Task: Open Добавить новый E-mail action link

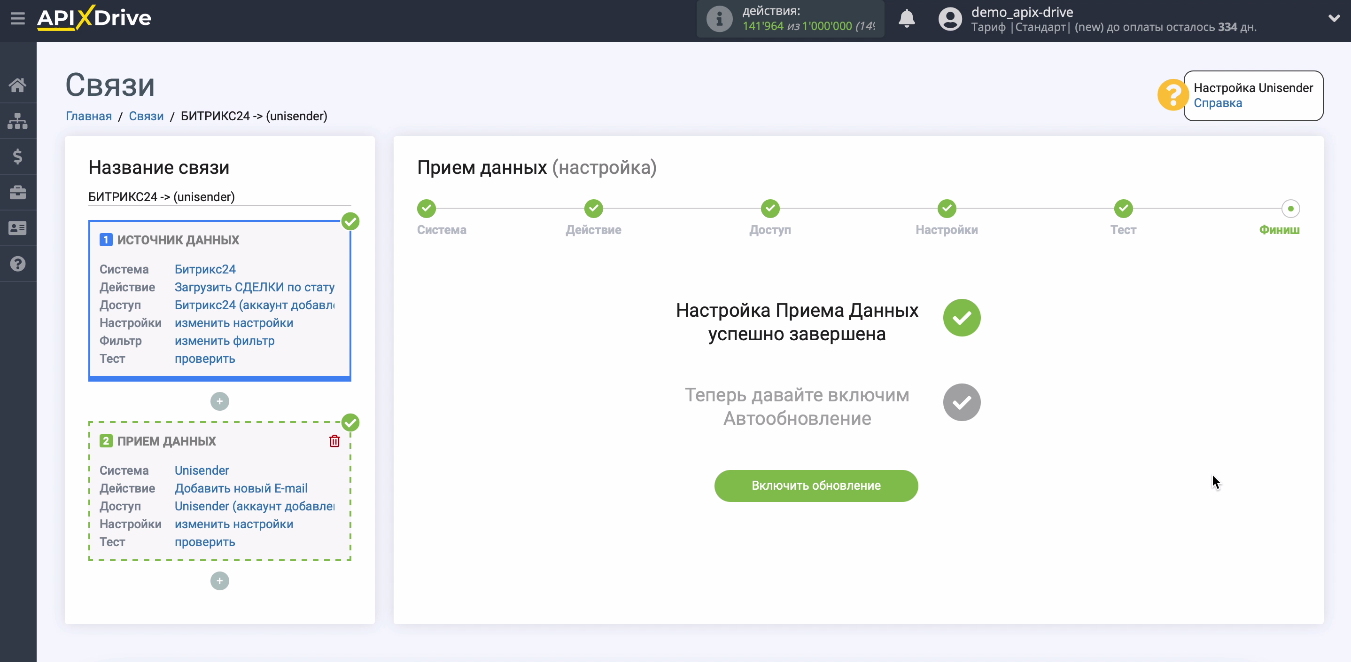Action: pos(241,488)
